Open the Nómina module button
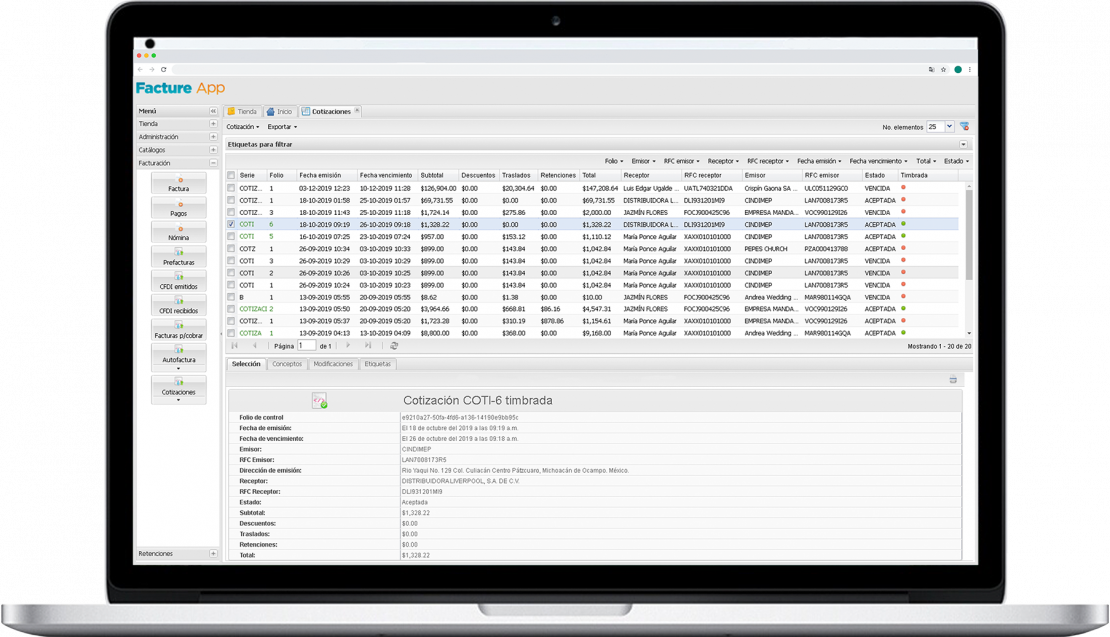Image resolution: width=1110 pixels, height=637 pixels. pos(178,233)
